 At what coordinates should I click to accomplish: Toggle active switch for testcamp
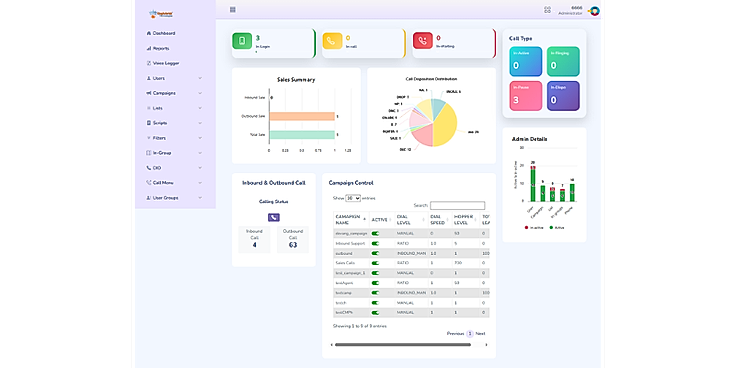(x=376, y=292)
